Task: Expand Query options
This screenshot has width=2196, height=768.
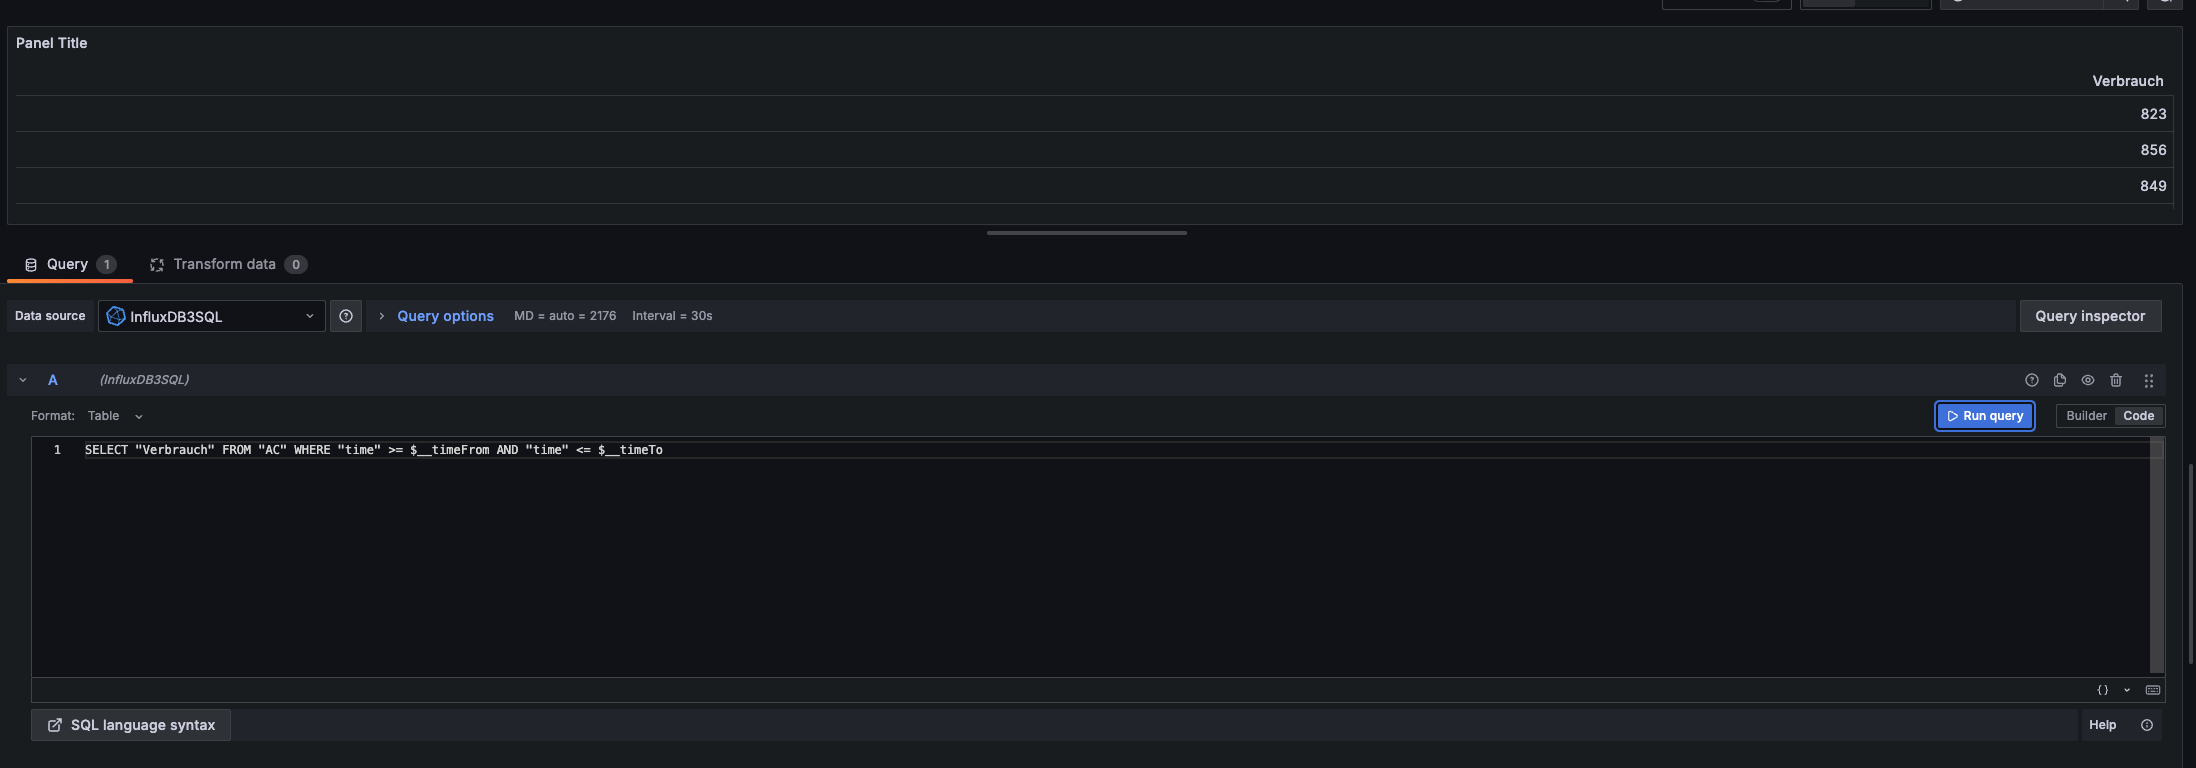Action: (x=445, y=316)
